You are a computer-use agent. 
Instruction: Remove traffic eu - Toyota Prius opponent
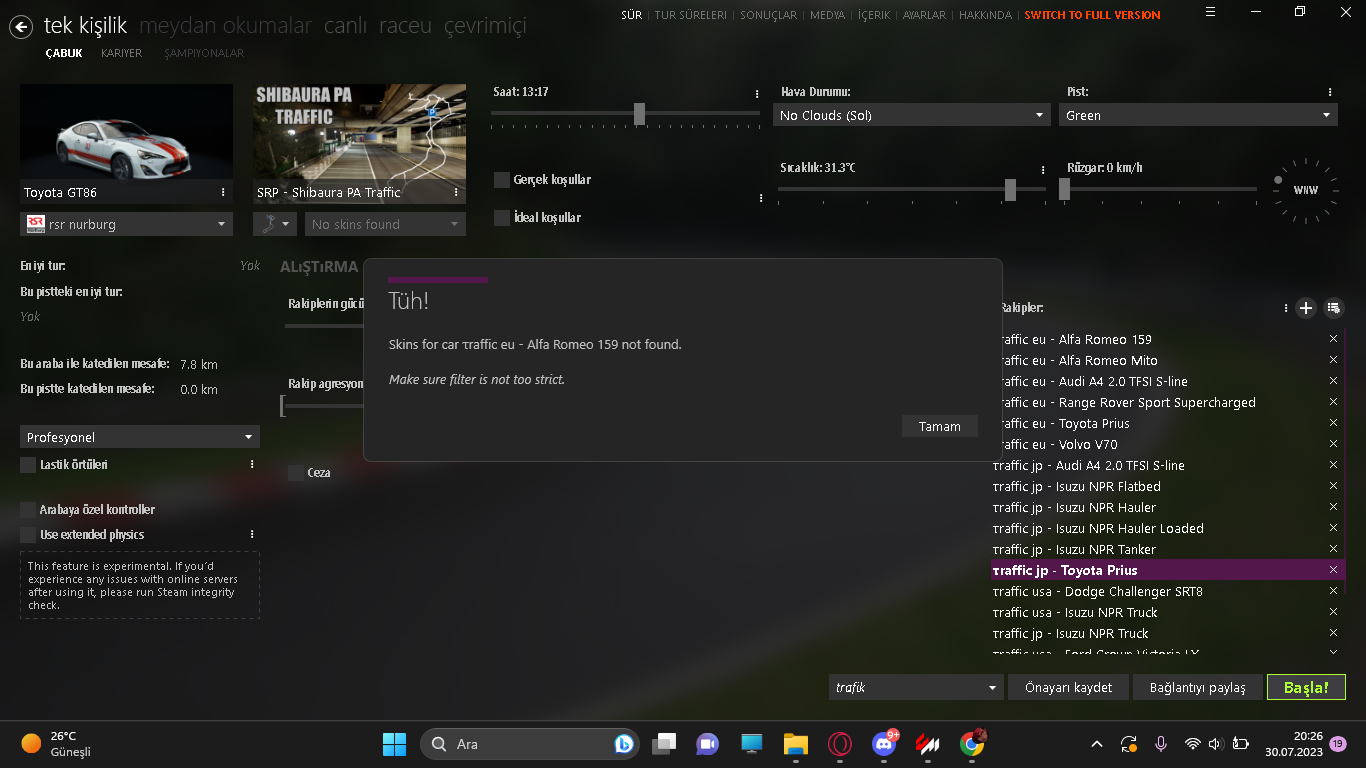point(1333,423)
